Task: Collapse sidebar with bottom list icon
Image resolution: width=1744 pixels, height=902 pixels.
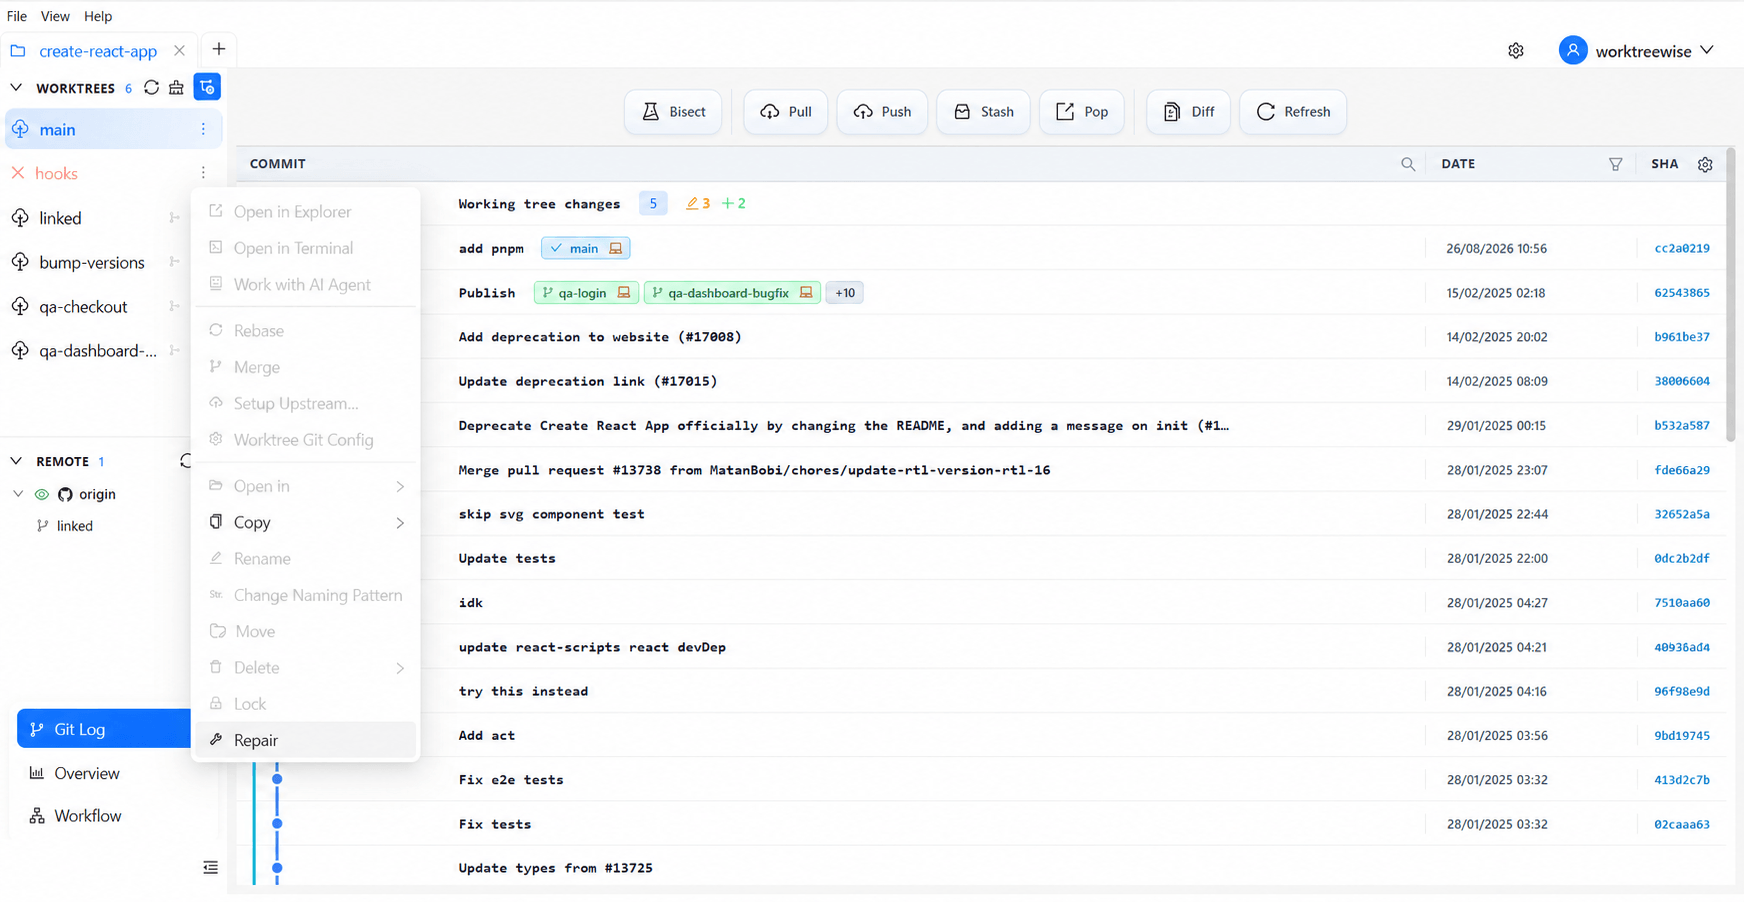Action: (x=210, y=867)
